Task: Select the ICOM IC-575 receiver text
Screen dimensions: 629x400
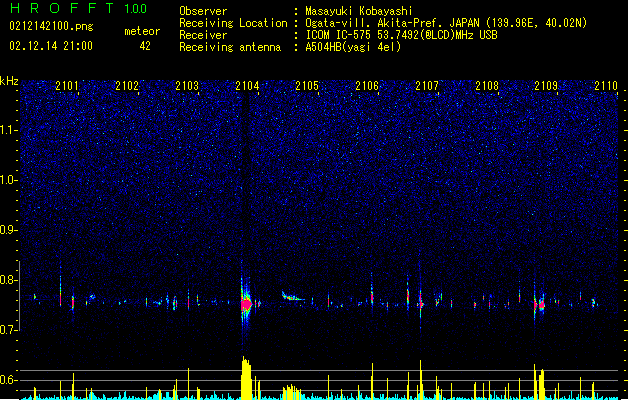Action: [x=401, y=35]
